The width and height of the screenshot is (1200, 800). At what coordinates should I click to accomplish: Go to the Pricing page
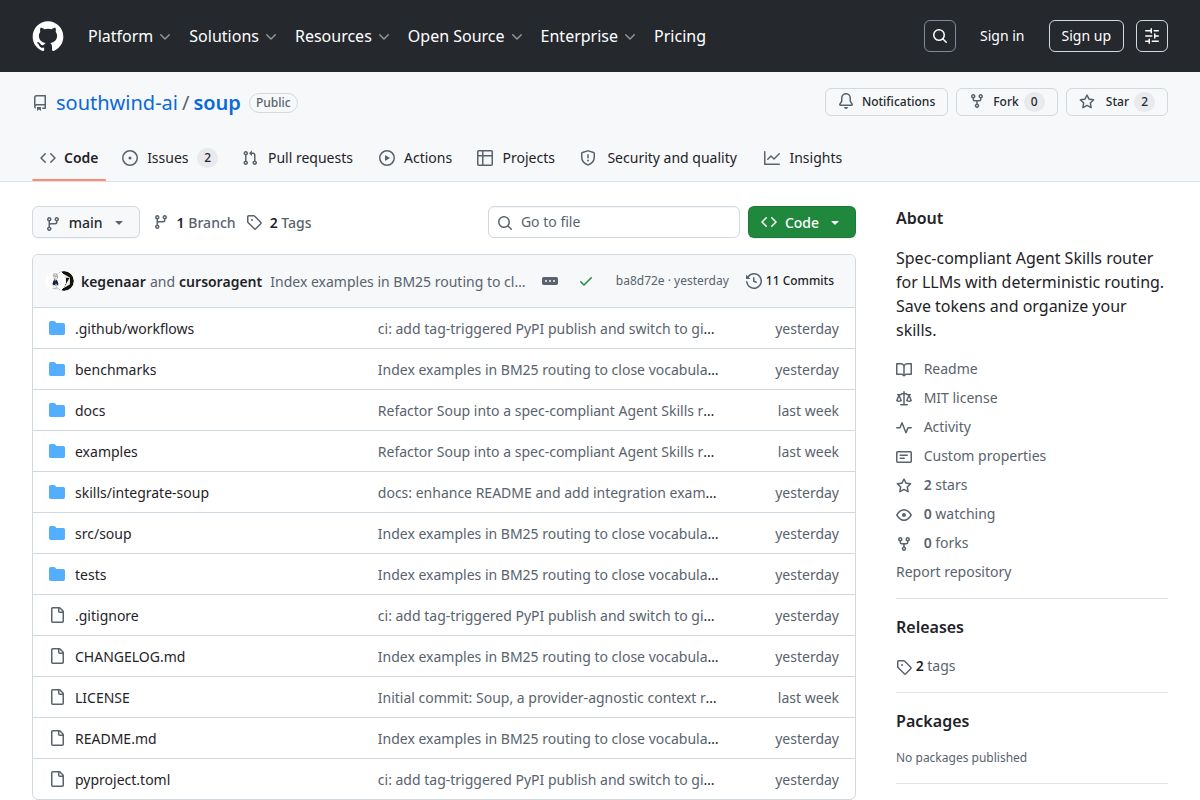[680, 36]
